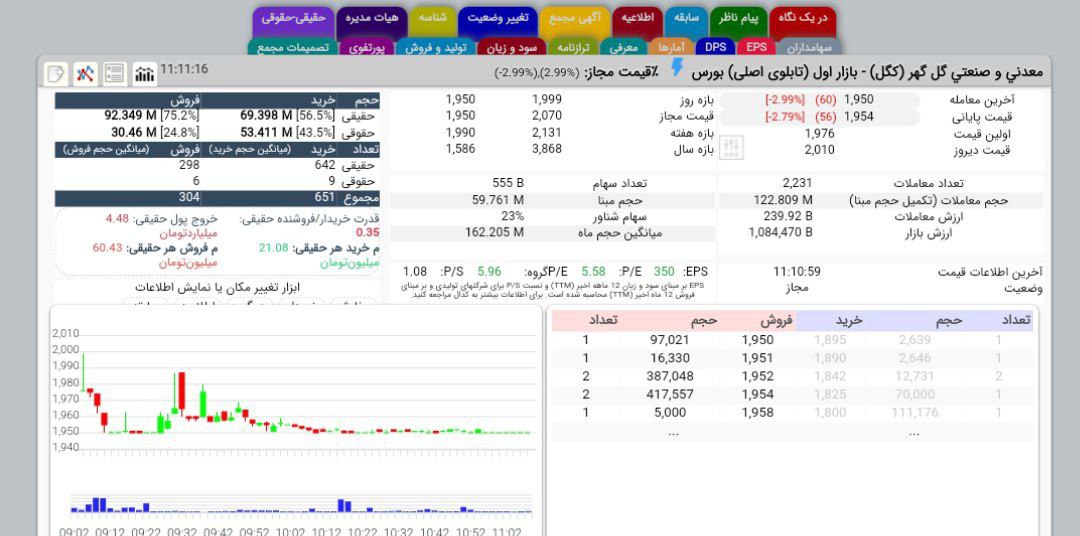Expand more buy orders via ellipsis
This screenshot has width=1080, height=536.
[x=913, y=432]
